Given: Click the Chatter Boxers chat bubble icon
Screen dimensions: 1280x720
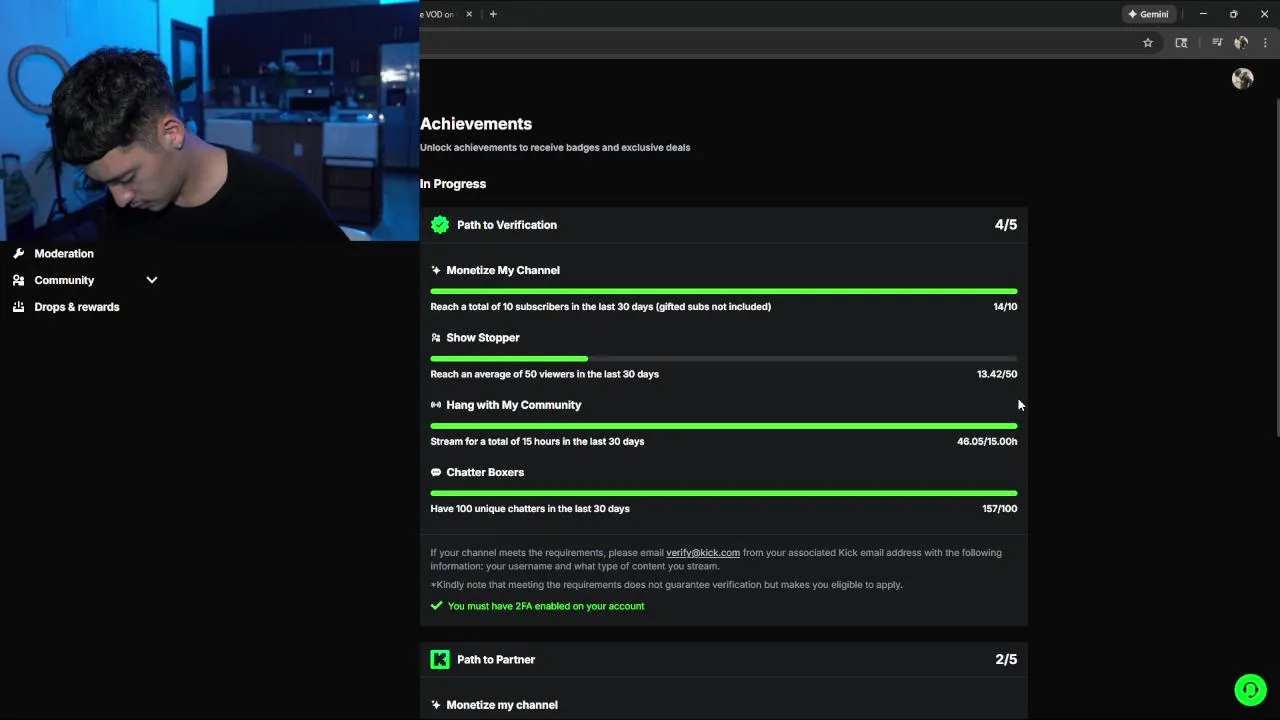Looking at the screenshot, I should coord(436,472).
